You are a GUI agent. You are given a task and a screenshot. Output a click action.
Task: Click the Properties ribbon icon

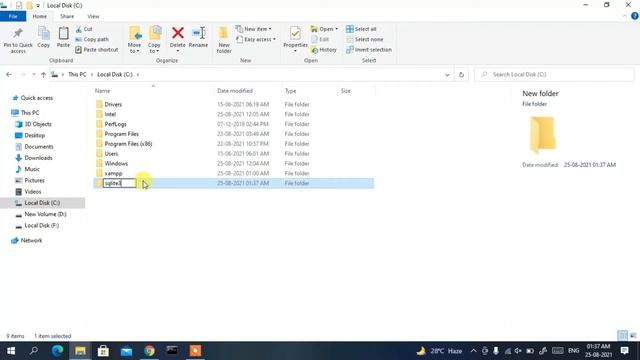pyautogui.click(x=295, y=34)
